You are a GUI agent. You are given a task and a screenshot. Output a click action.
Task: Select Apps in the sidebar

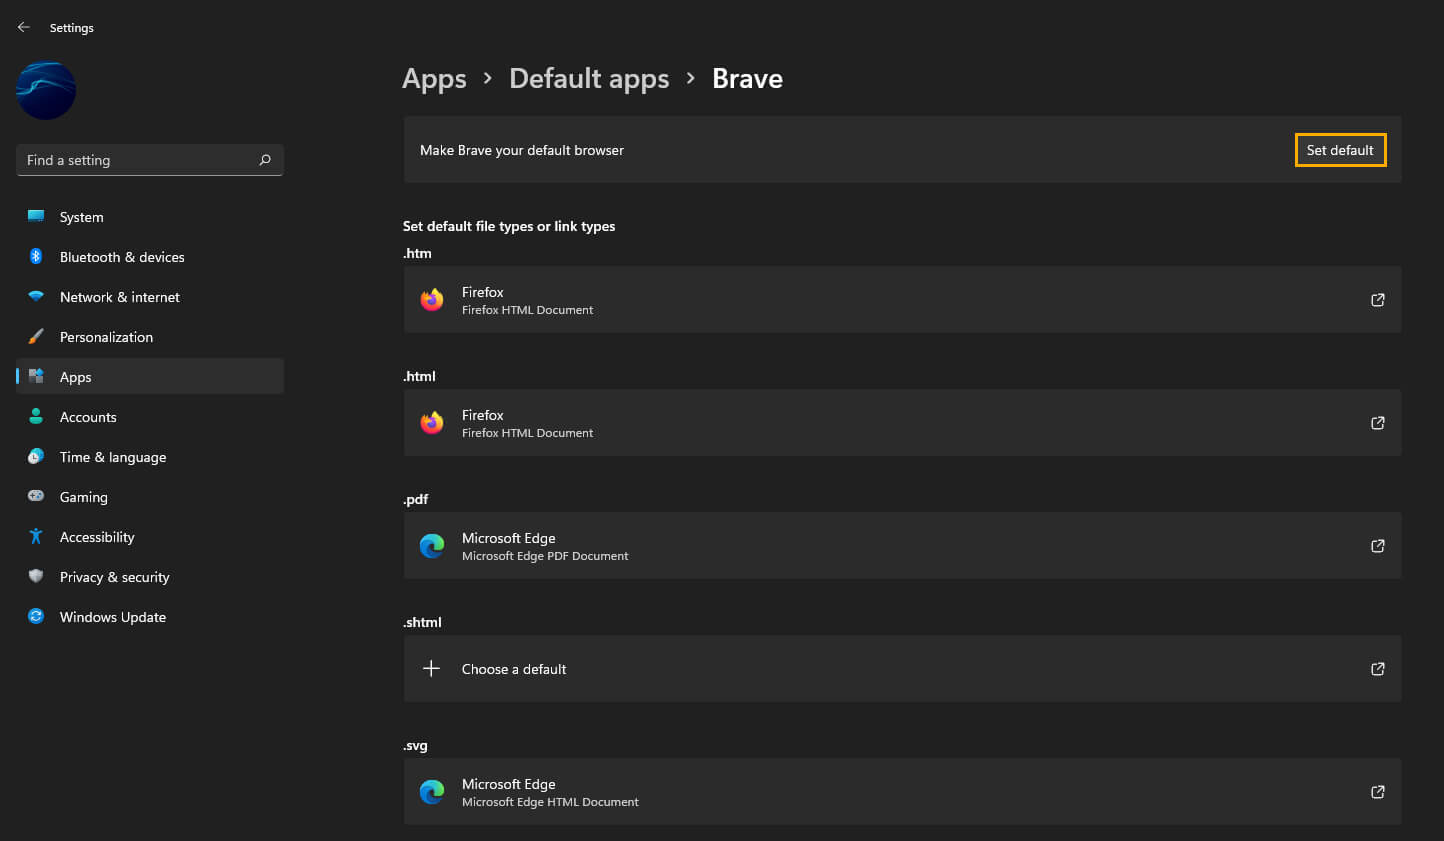tap(150, 376)
